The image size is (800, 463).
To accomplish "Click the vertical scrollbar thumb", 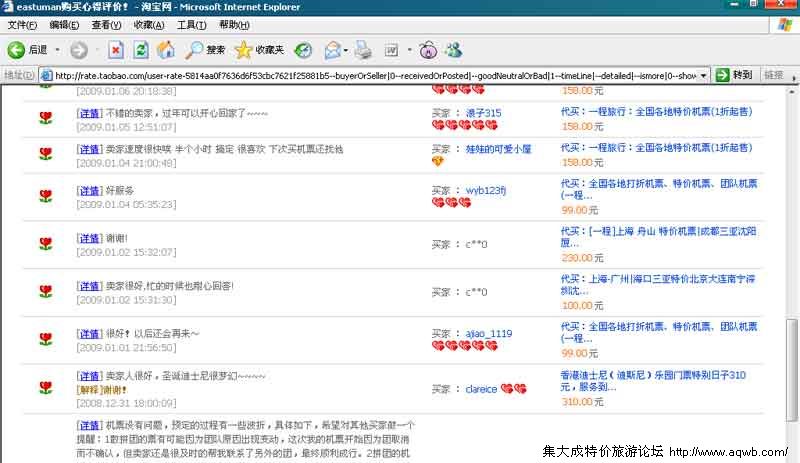I will (x=791, y=370).
